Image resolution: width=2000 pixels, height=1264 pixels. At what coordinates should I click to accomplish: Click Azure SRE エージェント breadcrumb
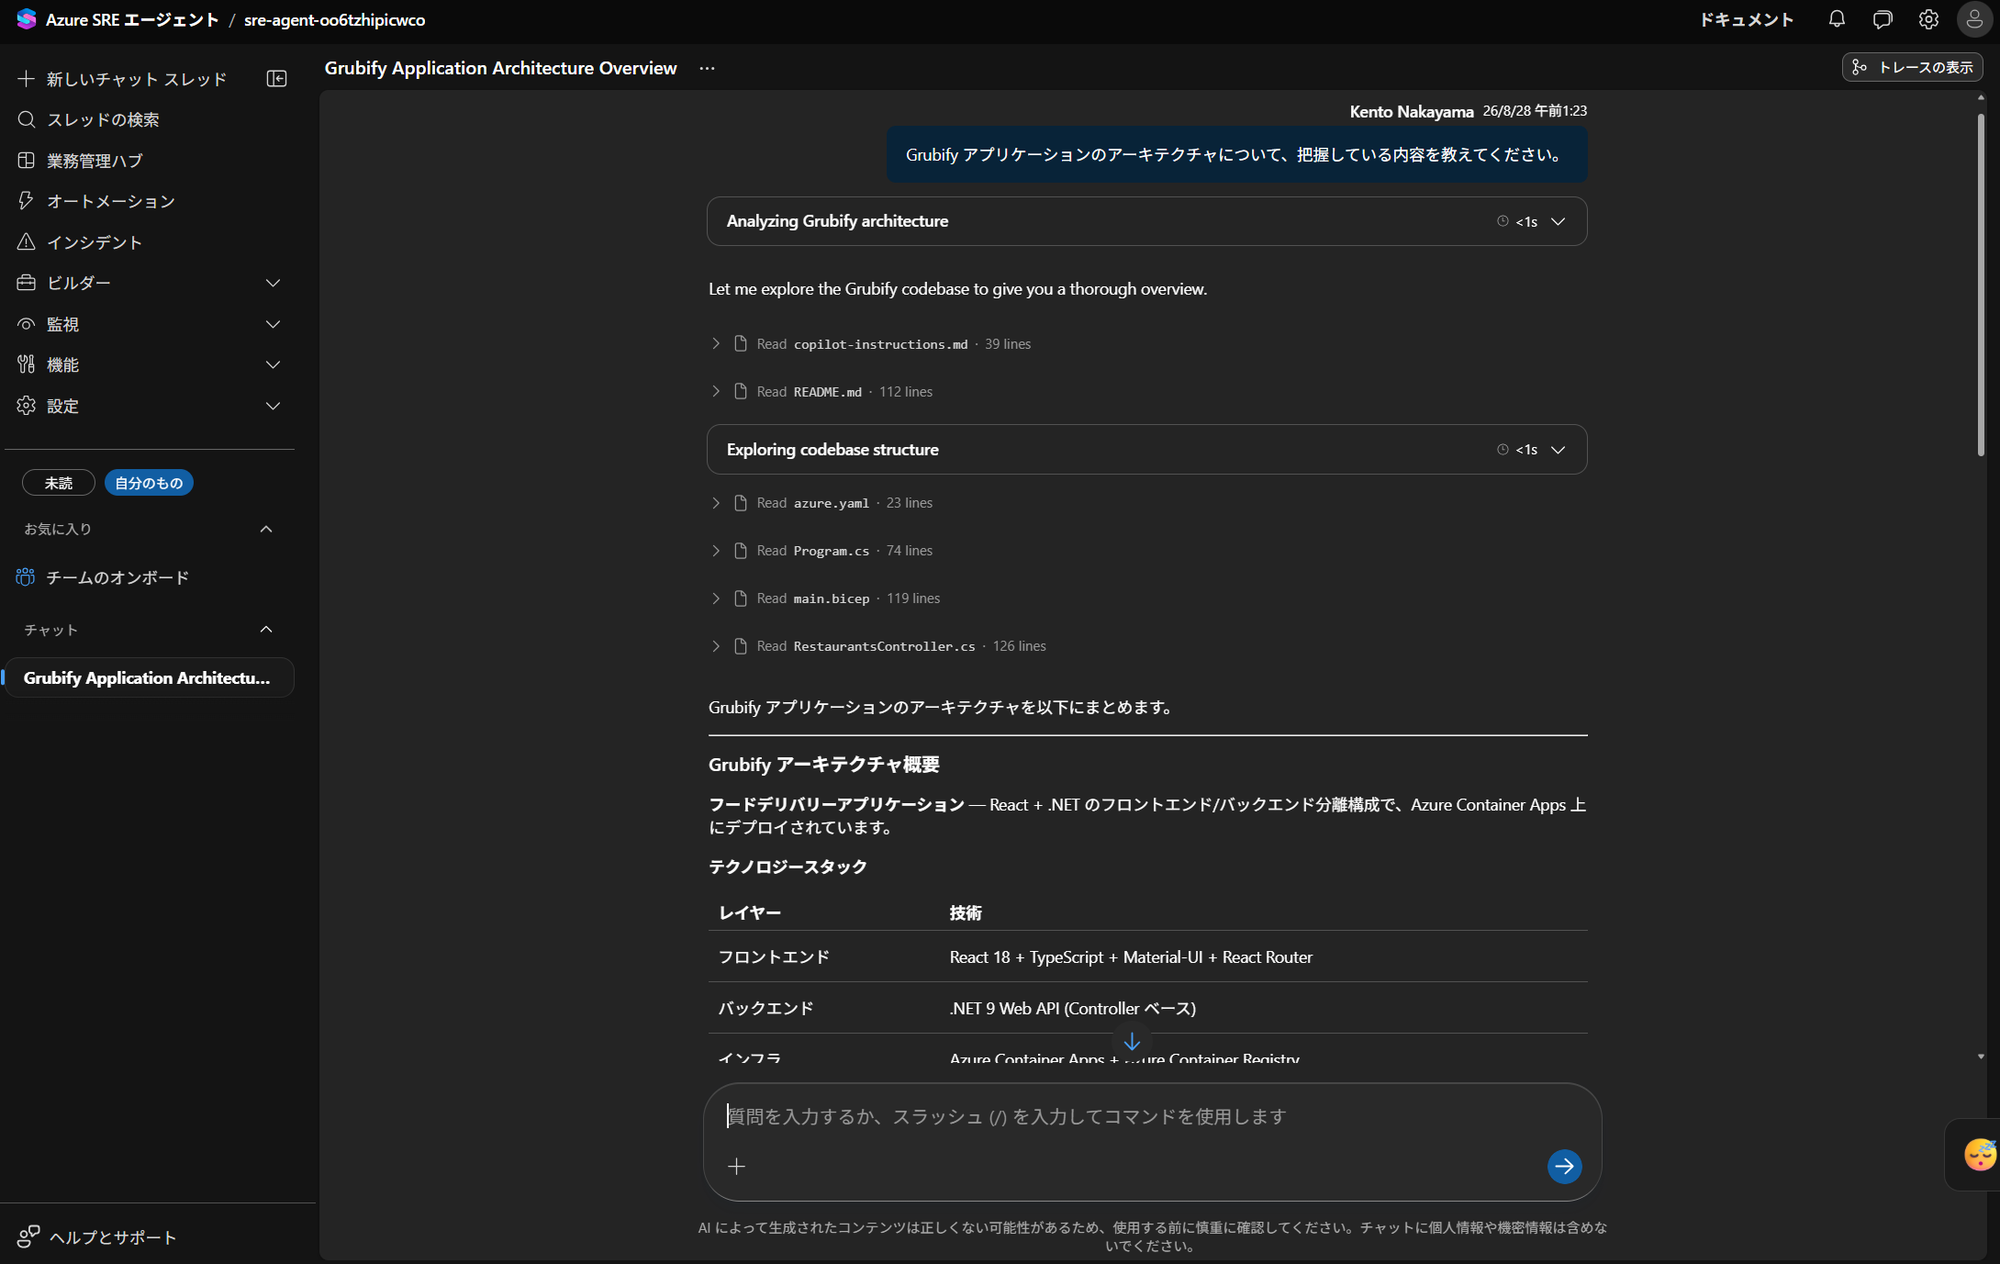pos(131,19)
